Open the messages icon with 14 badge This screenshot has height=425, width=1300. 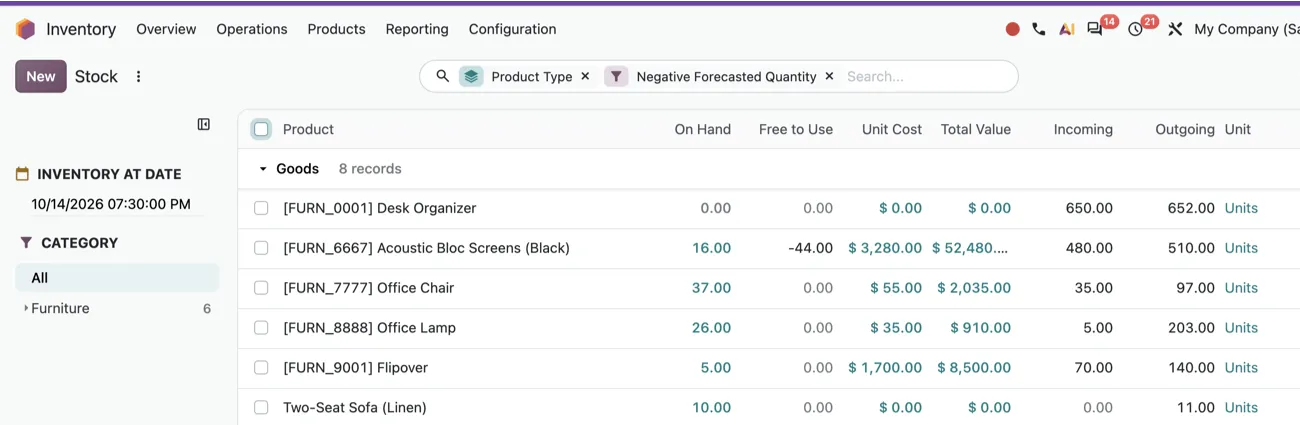pyautogui.click(x=1095, y=29)
